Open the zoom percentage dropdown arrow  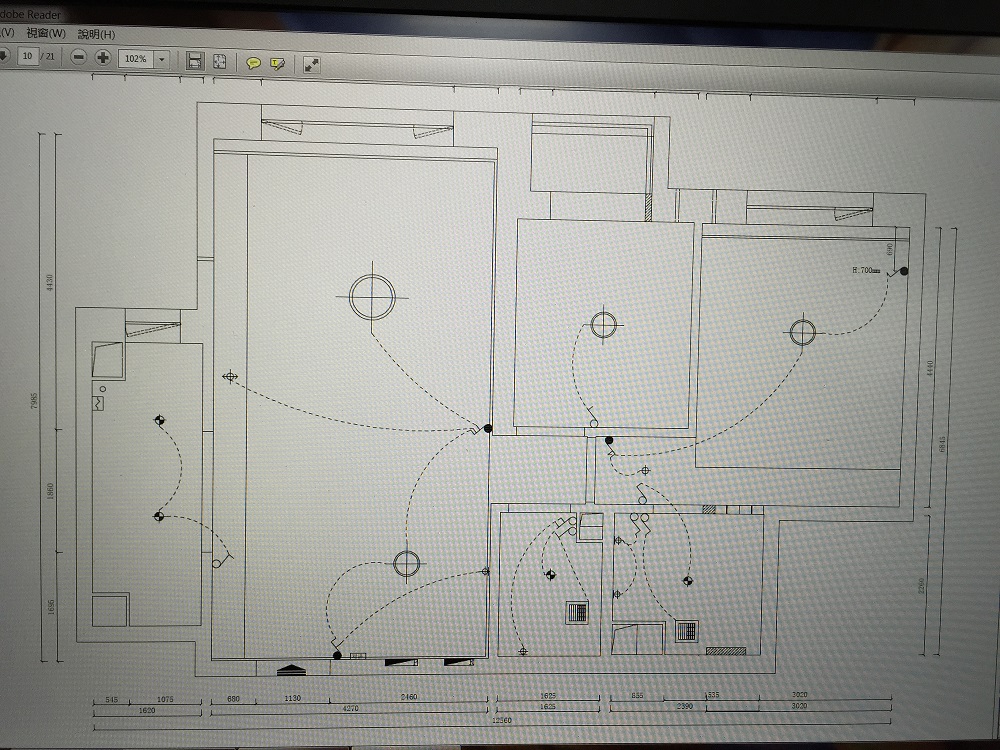tap(161, 60)
